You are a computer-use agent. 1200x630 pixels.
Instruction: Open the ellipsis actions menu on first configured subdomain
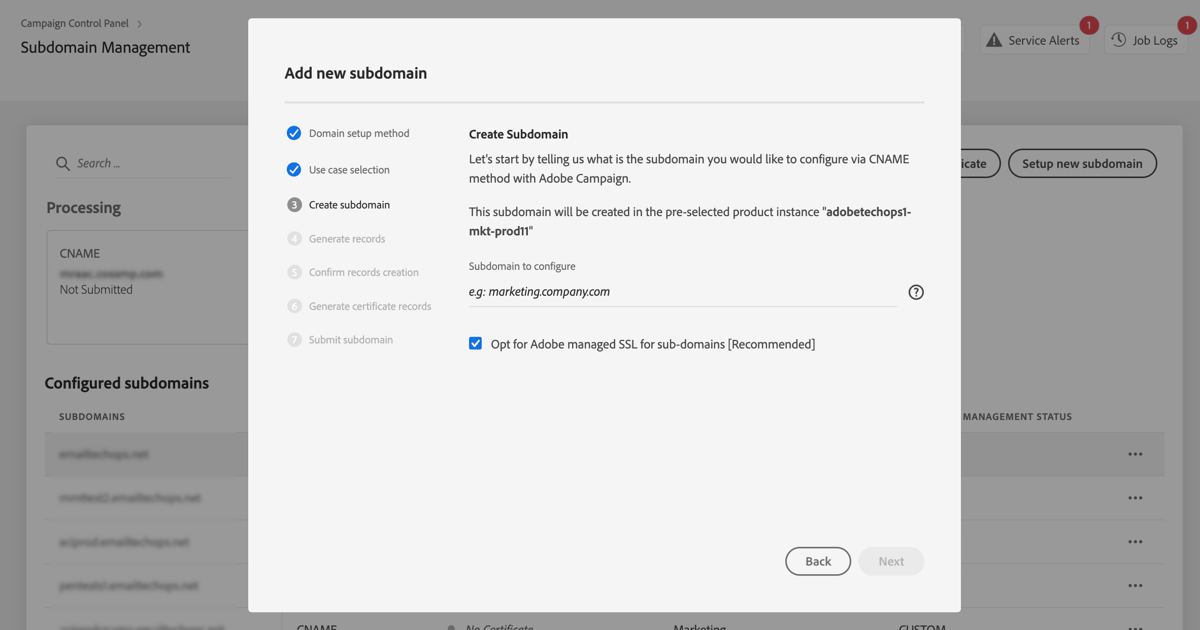(x=1135, y=454)
